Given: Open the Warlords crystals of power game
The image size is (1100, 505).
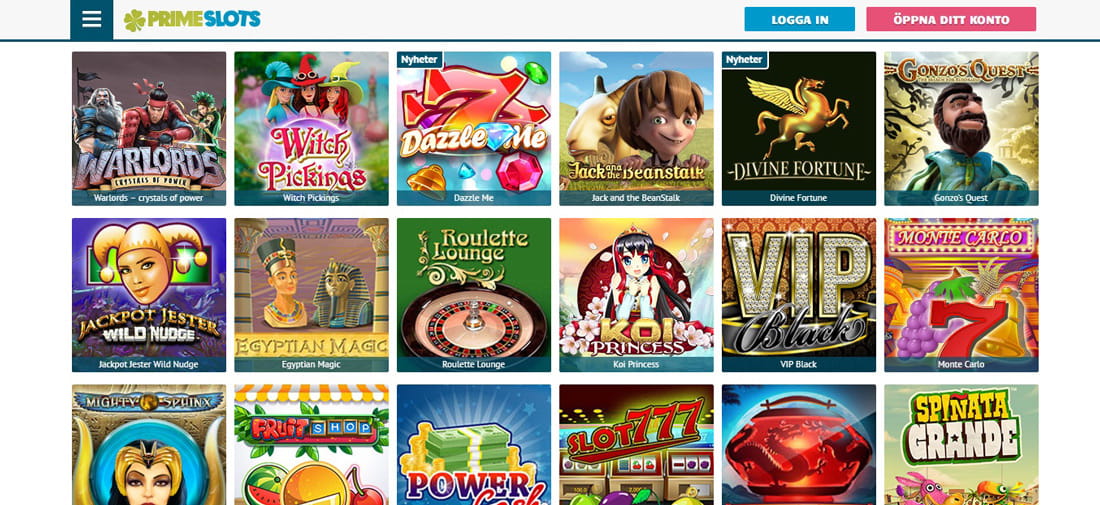Looking at the screenshot, I should (149, 128).
